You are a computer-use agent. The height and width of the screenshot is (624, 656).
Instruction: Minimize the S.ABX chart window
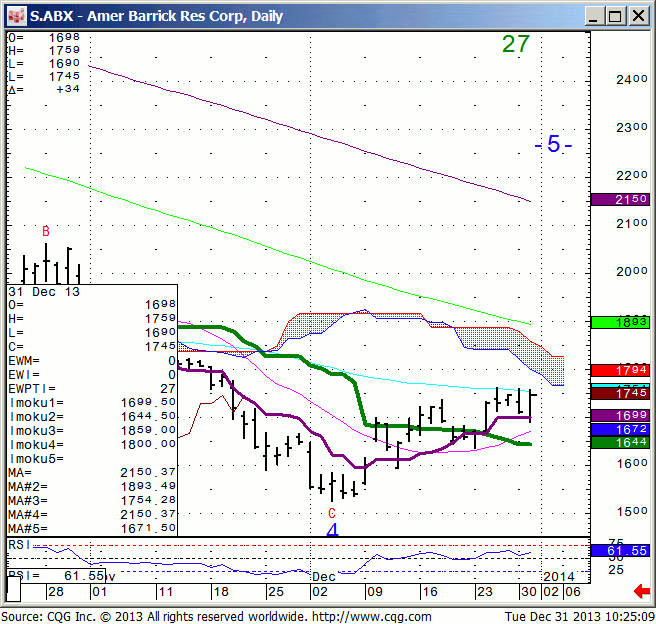point(594,16)
